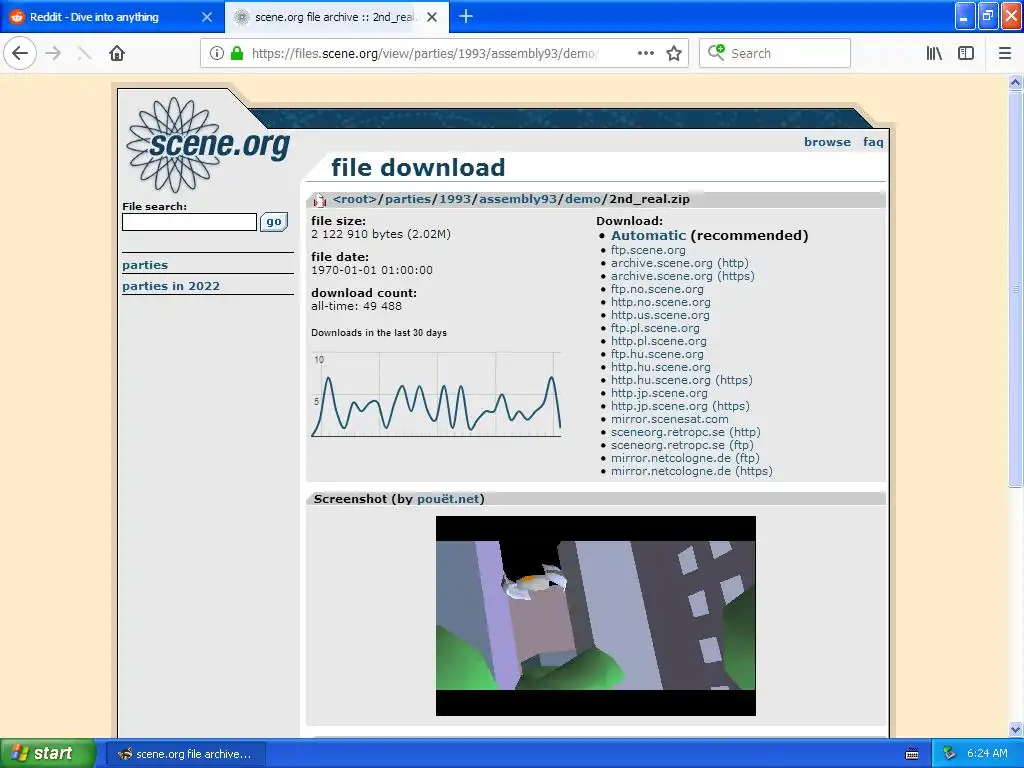The width and height of the screenshot is (1024, 768).
Task: Choose http.hu.scene.org (https) mirror
Action: 681,380
